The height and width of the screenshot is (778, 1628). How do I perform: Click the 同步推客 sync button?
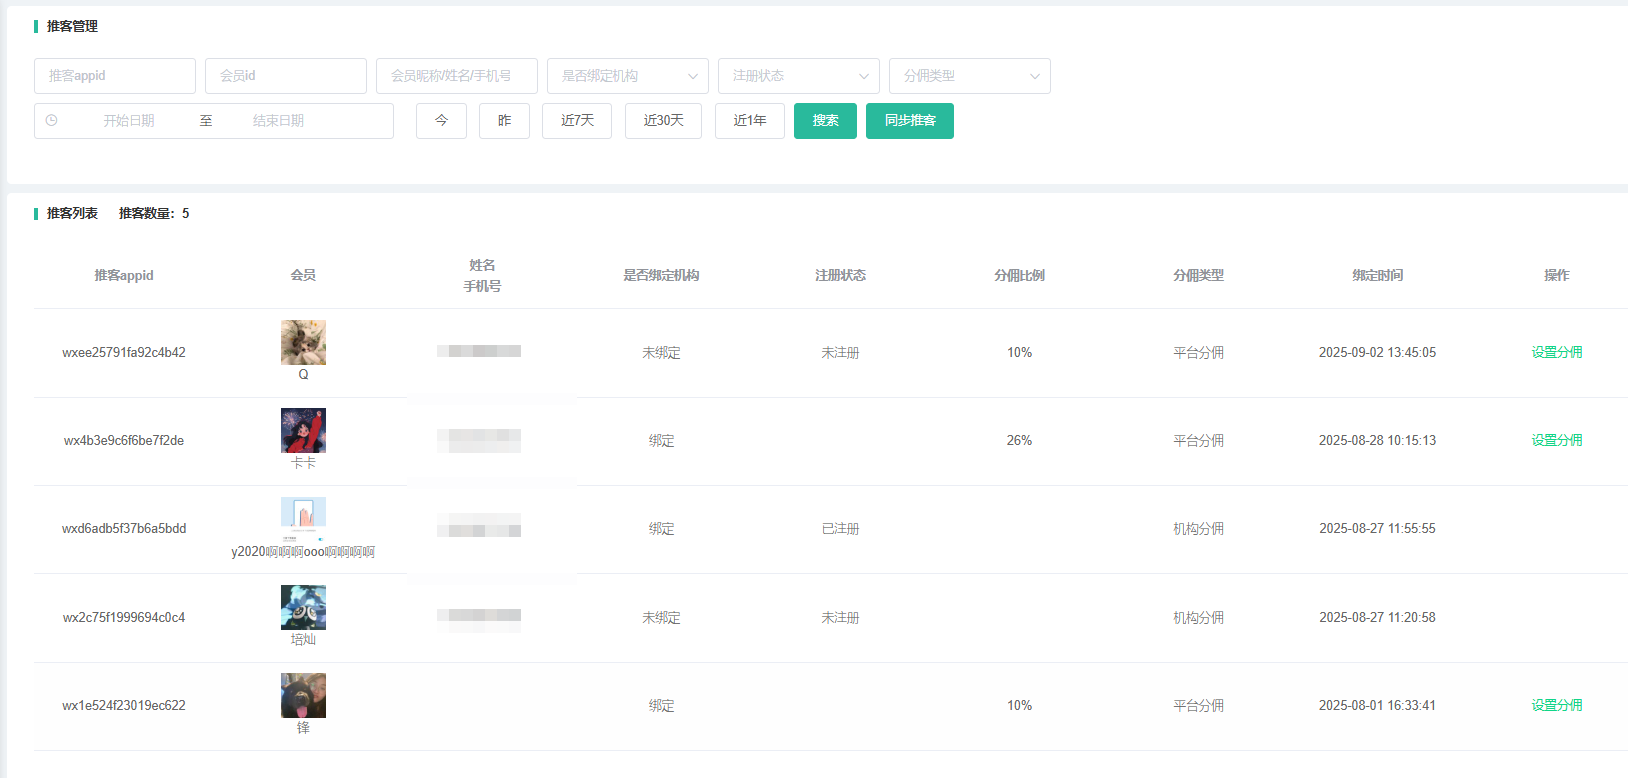[909, 121]
